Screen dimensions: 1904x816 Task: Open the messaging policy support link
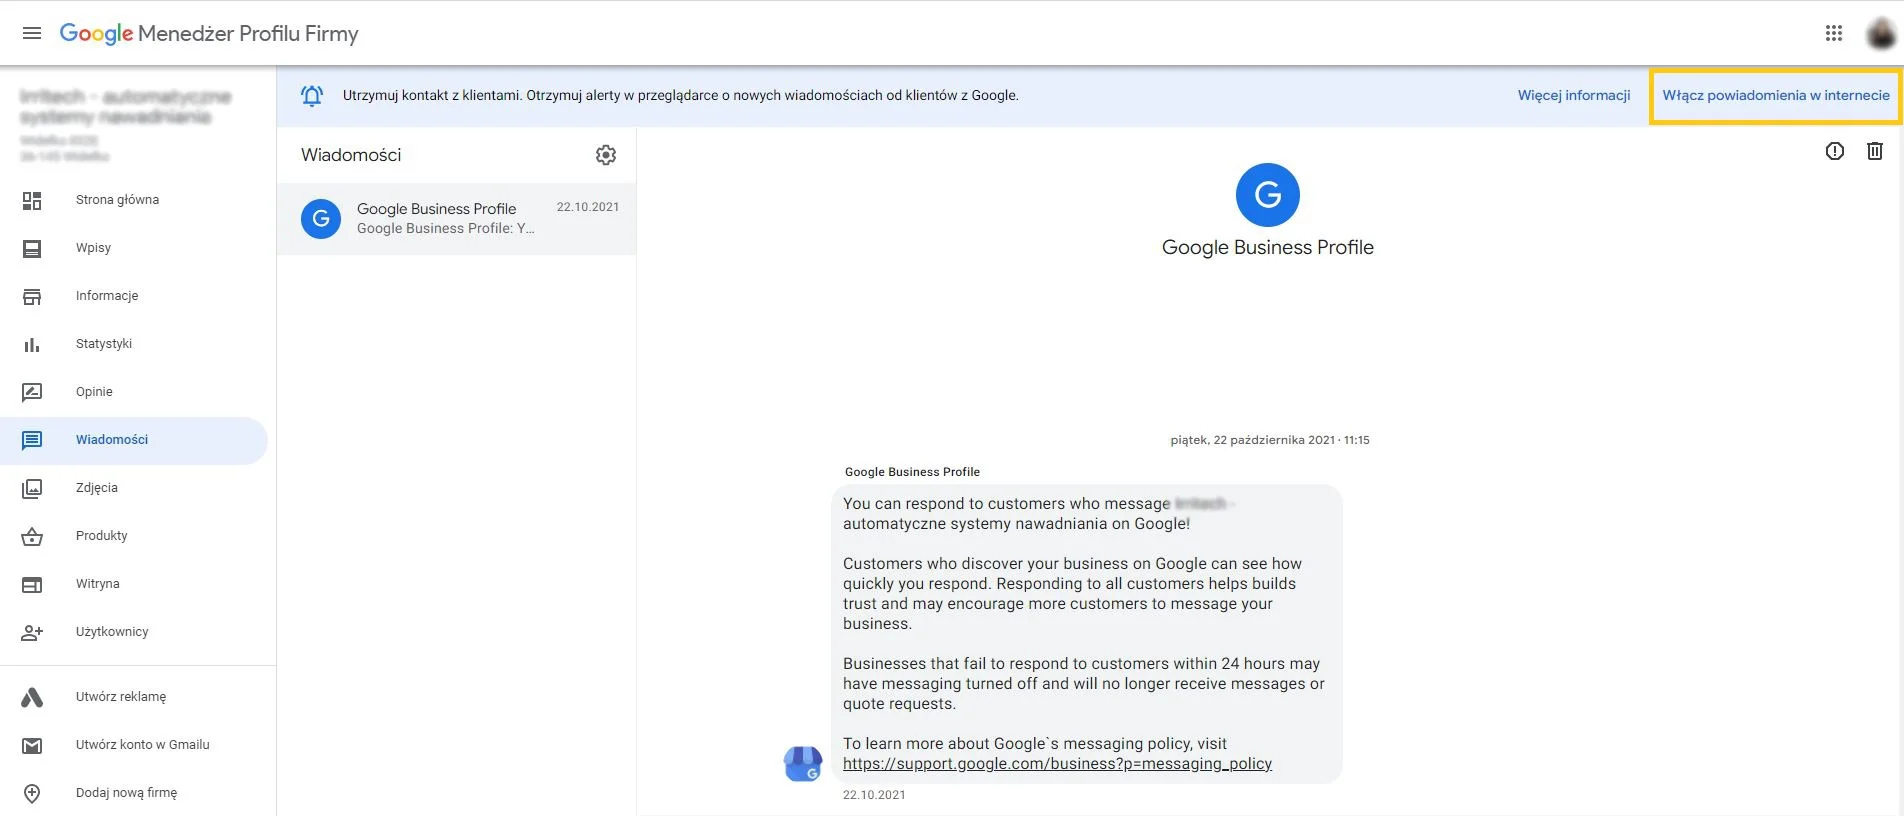pyautogui.click(x=1057, y=764)
